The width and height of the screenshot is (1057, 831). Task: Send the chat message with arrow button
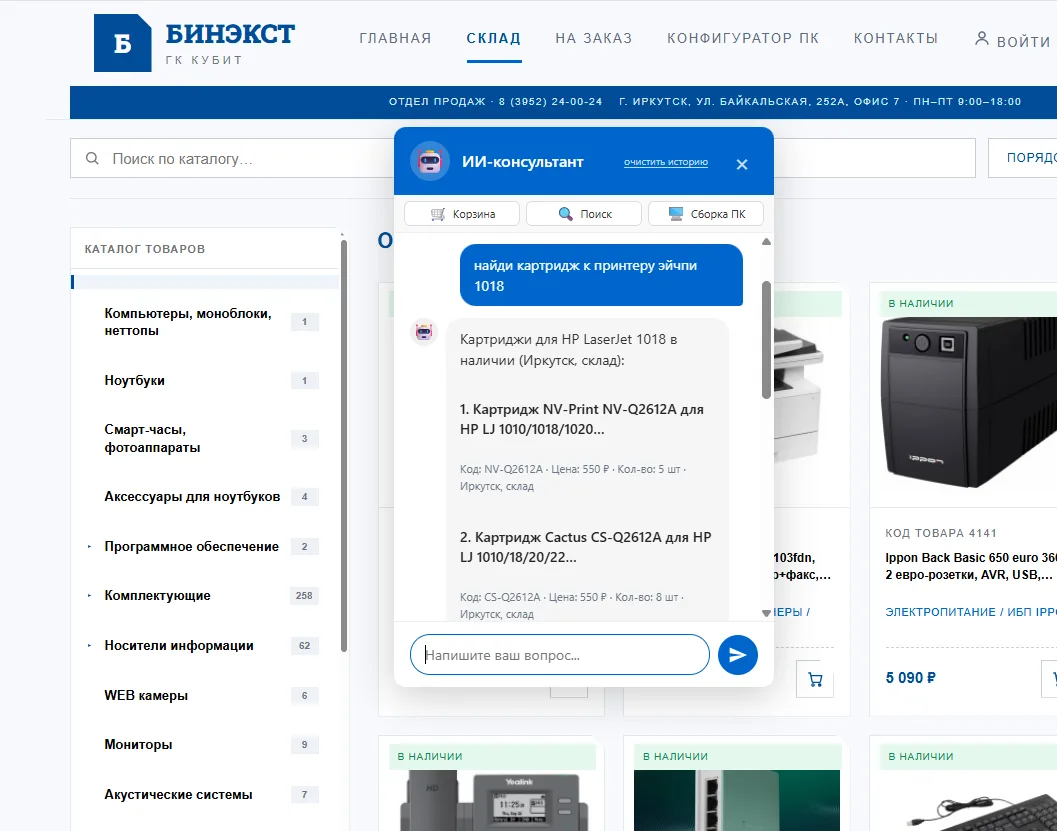click(737, 654)
